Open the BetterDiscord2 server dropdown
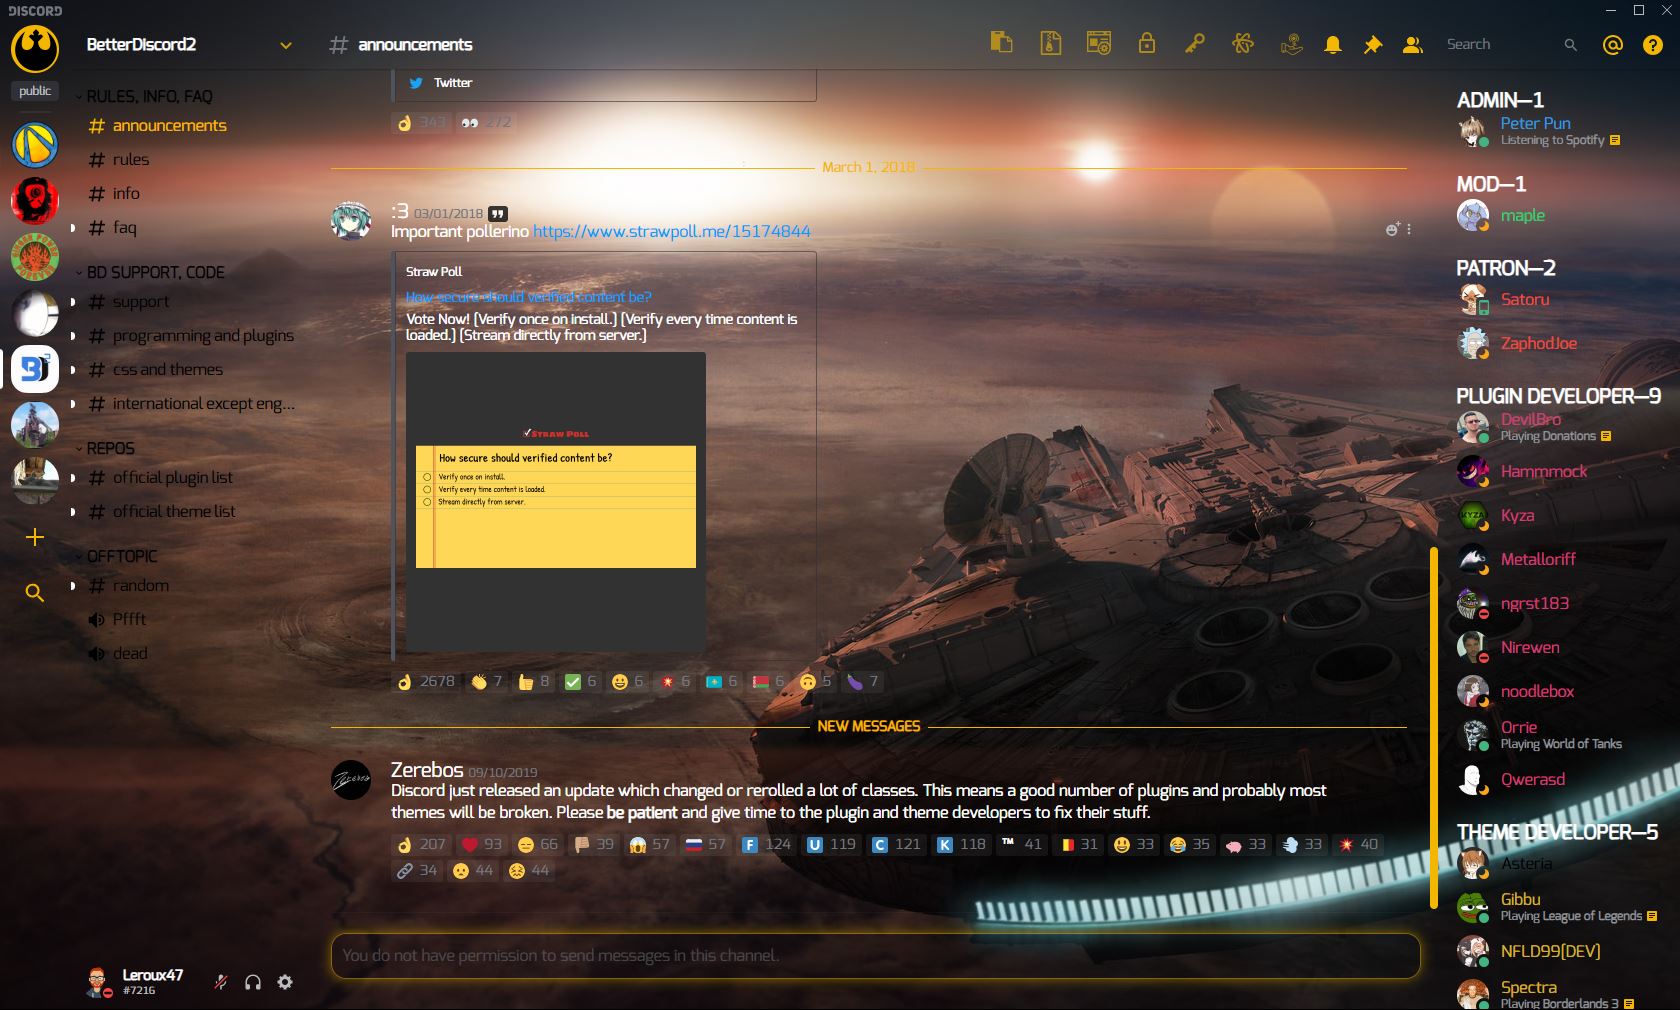 (286, 45)
